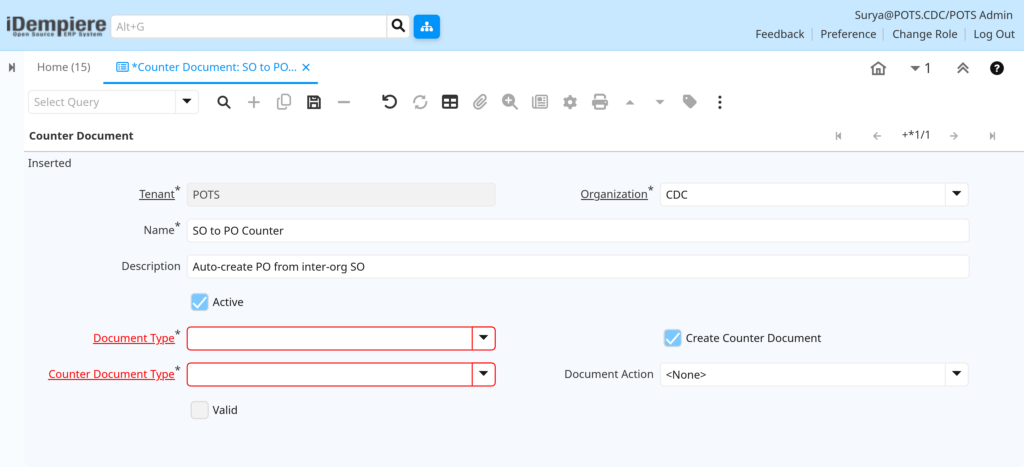This screenshot has height=467, width=1024.
Task: Click Change Role link
Action: point(925,34)
